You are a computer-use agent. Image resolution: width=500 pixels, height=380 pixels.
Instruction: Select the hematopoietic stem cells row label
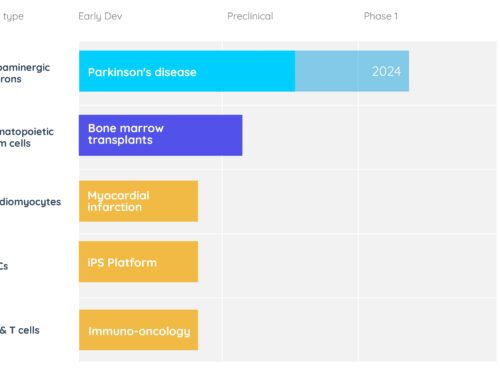click(x=27, y=137)
